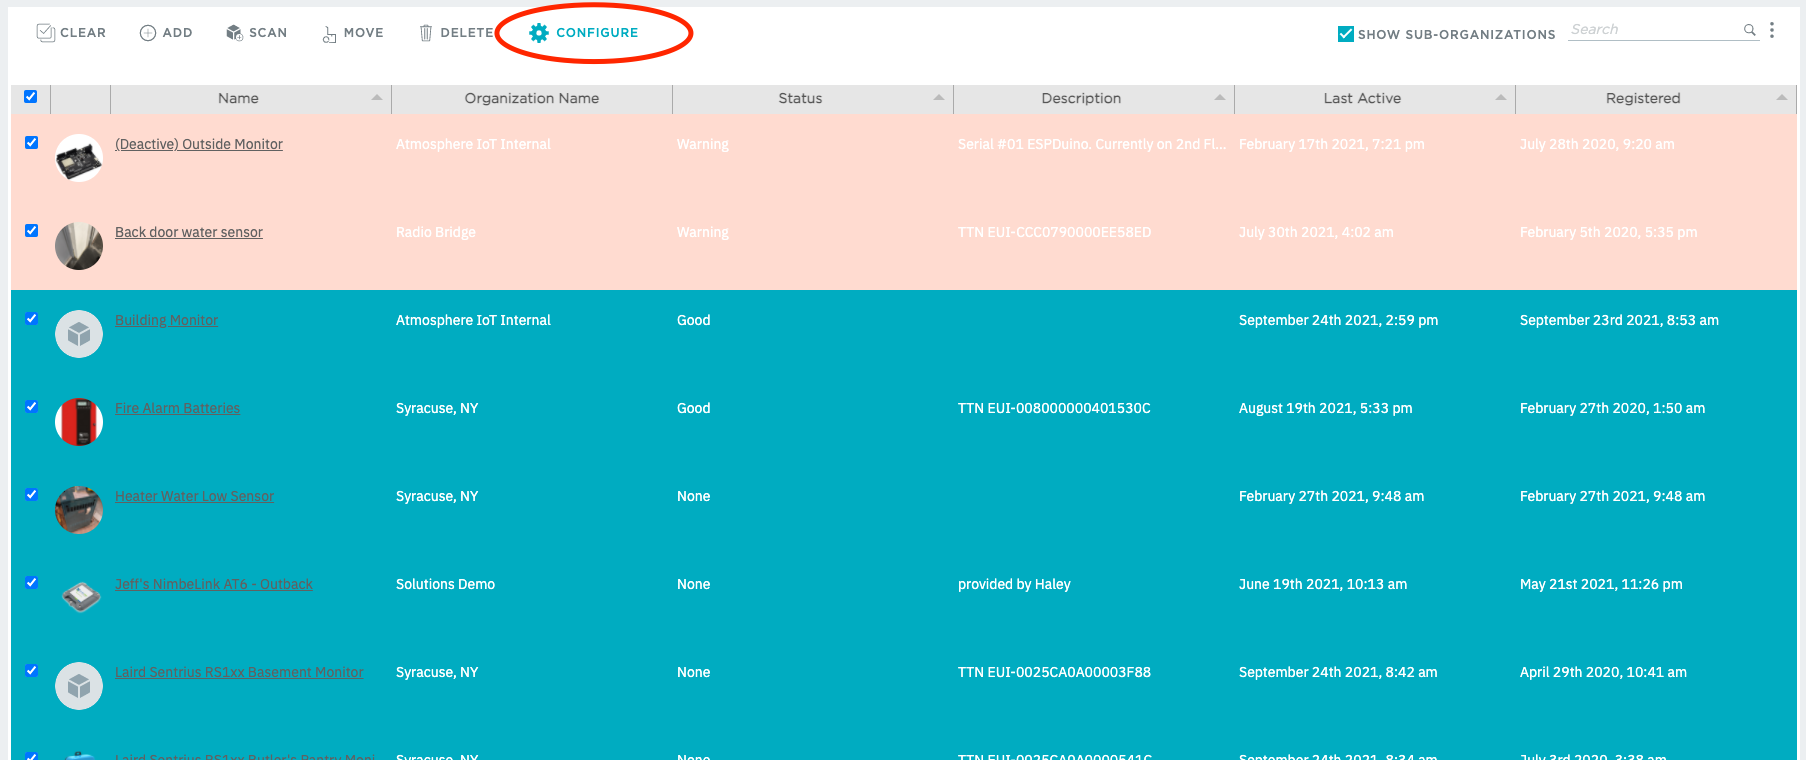The width and height of the screenshot is (1806, 760).
Task: Uncheck the Heater Water Low Sensor checkbox
Action: tap(31, 495)
